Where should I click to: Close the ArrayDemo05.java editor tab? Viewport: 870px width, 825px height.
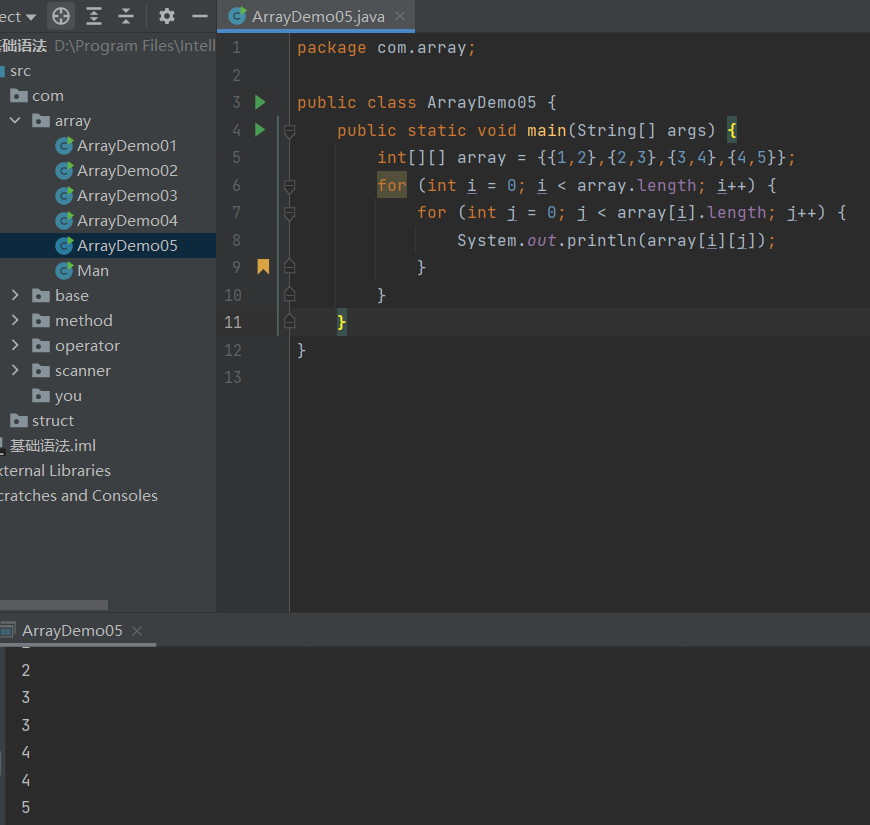click(400, 17)
